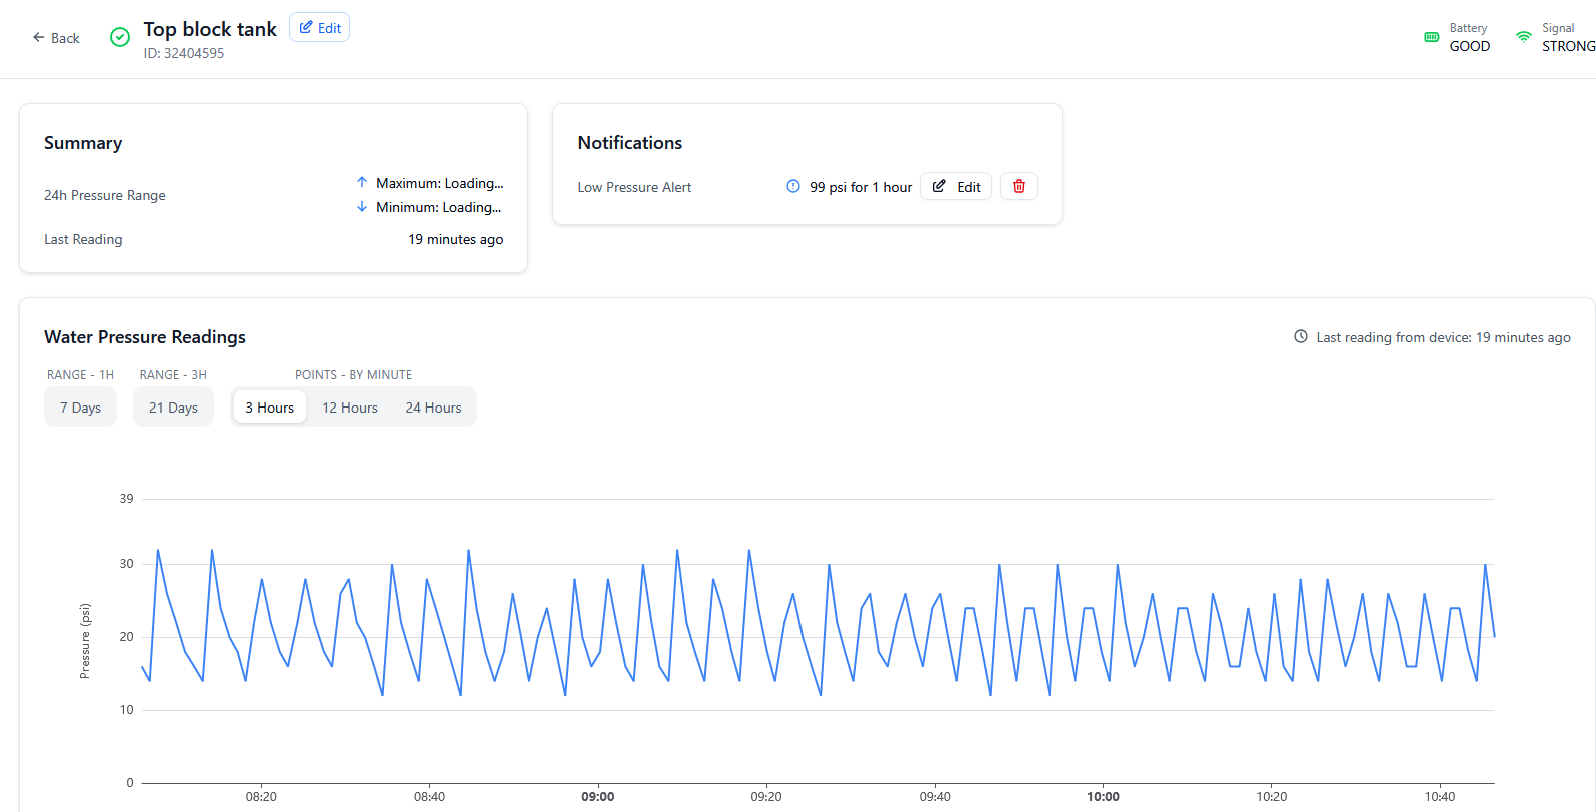Click the Notifications card heading

click(630, 143)
